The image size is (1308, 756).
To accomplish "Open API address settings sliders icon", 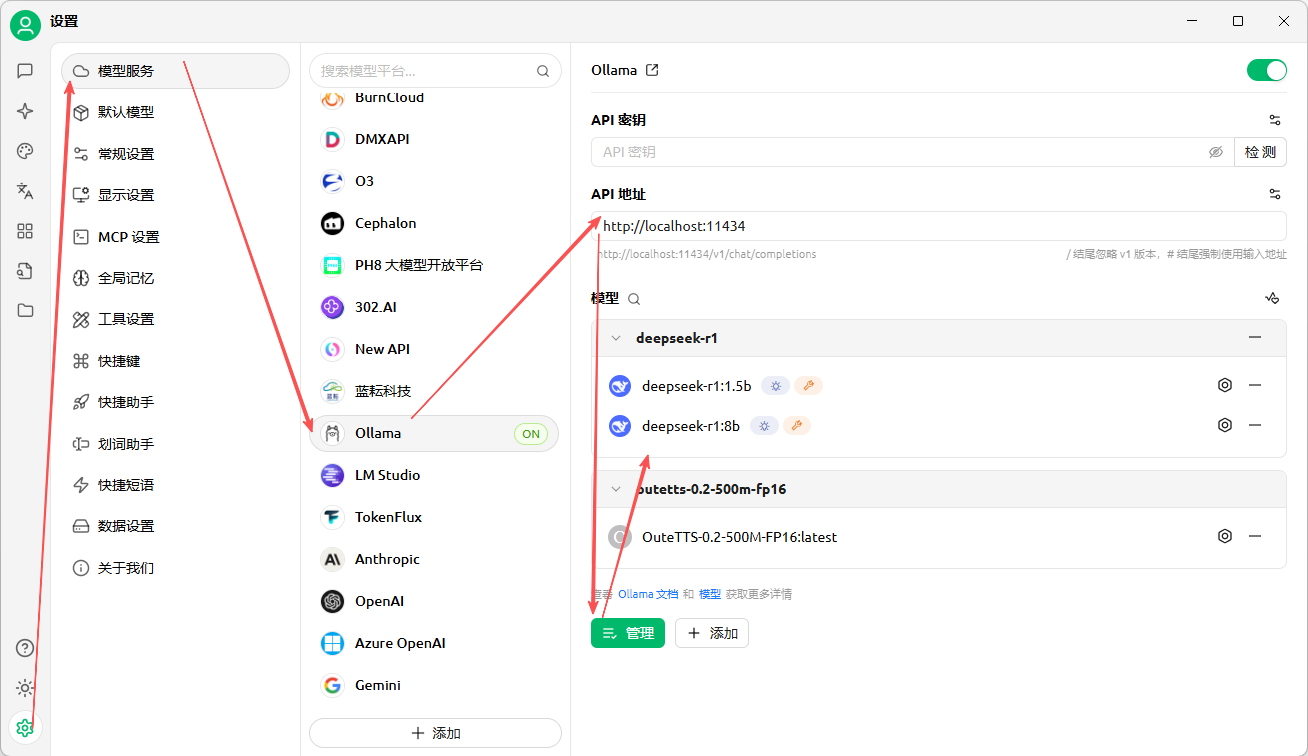I will tap(1275, 194).
